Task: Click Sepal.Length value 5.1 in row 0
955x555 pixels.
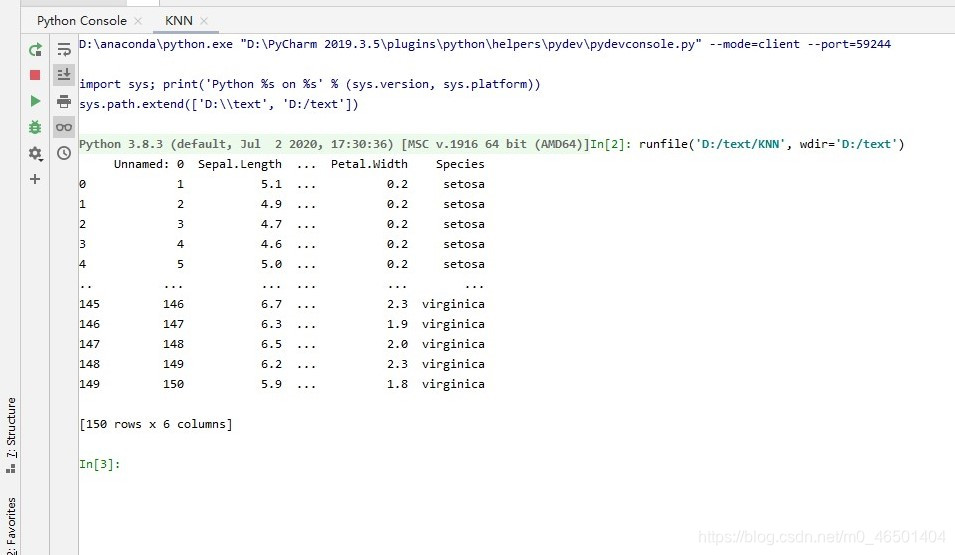Action: (x=271, y=184)
